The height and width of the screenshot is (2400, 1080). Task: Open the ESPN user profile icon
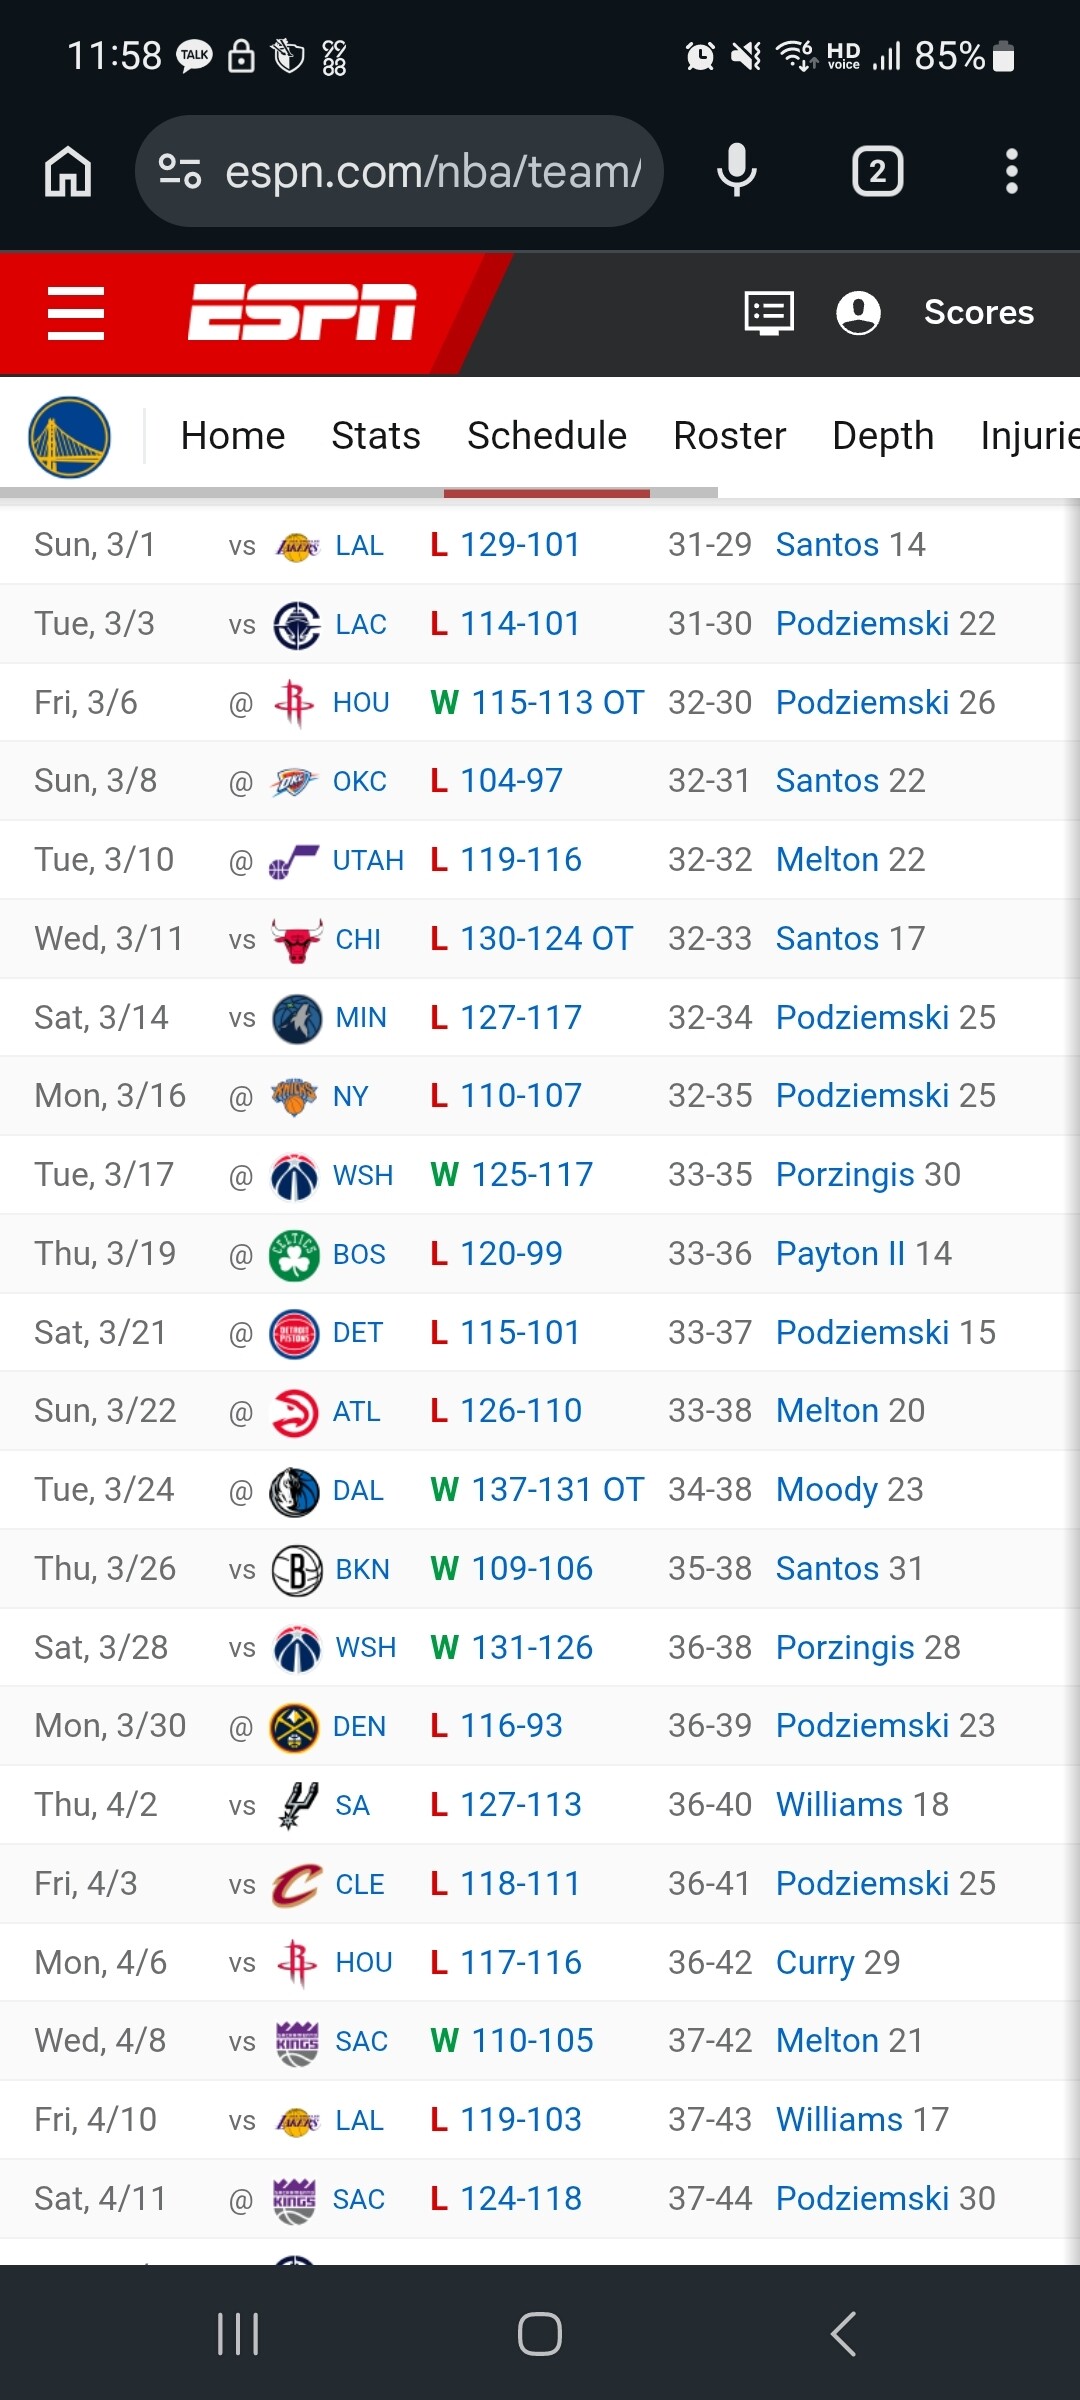pyautogui.click(x=858, y=313)
